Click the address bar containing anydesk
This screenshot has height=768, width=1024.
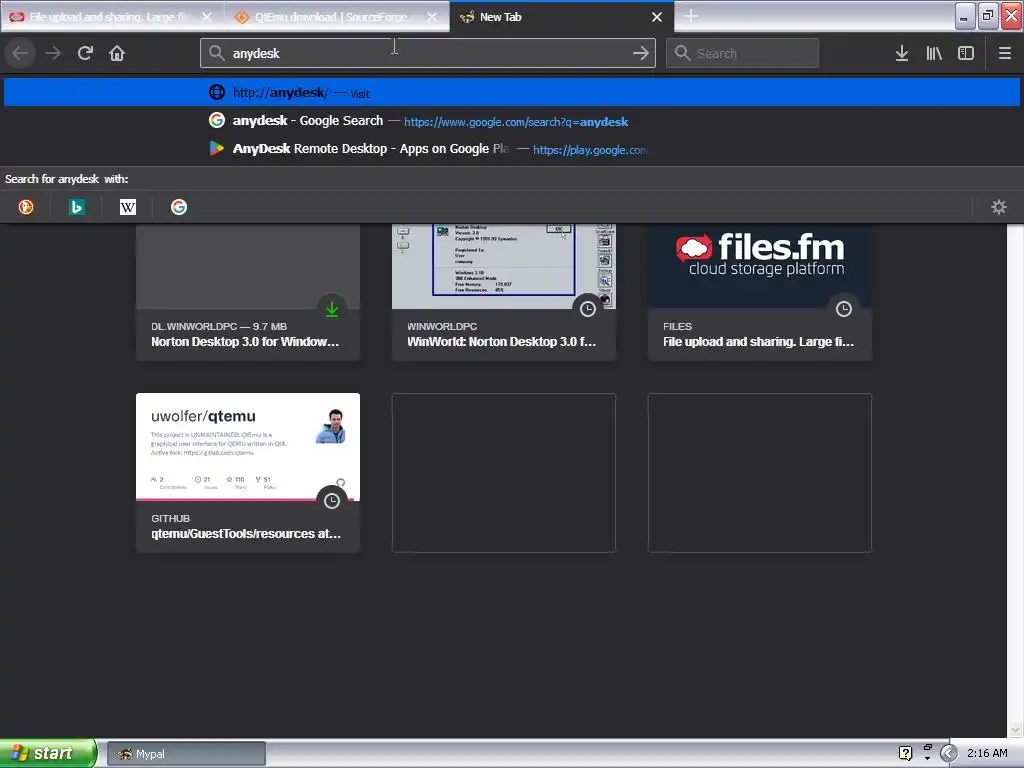coord(428,53)
